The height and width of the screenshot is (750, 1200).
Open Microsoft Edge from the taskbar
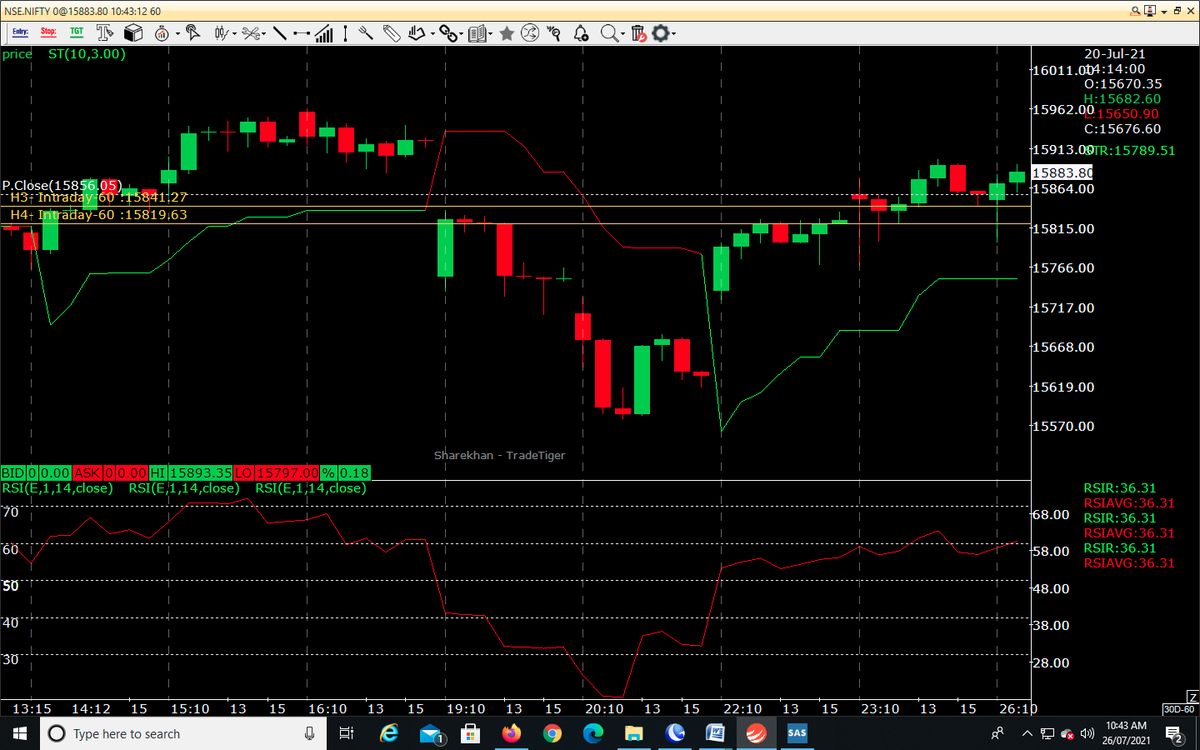pos(593,733)
